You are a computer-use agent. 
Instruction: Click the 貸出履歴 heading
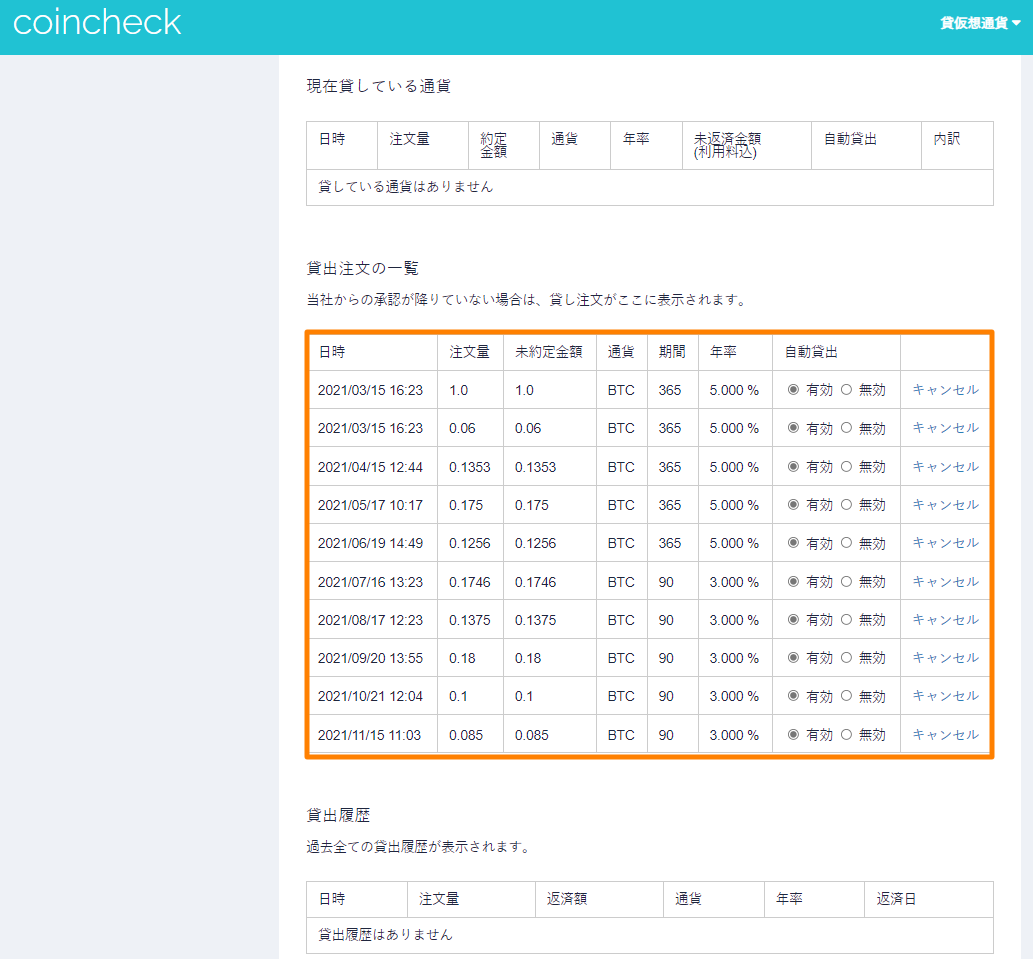[338, 815]
